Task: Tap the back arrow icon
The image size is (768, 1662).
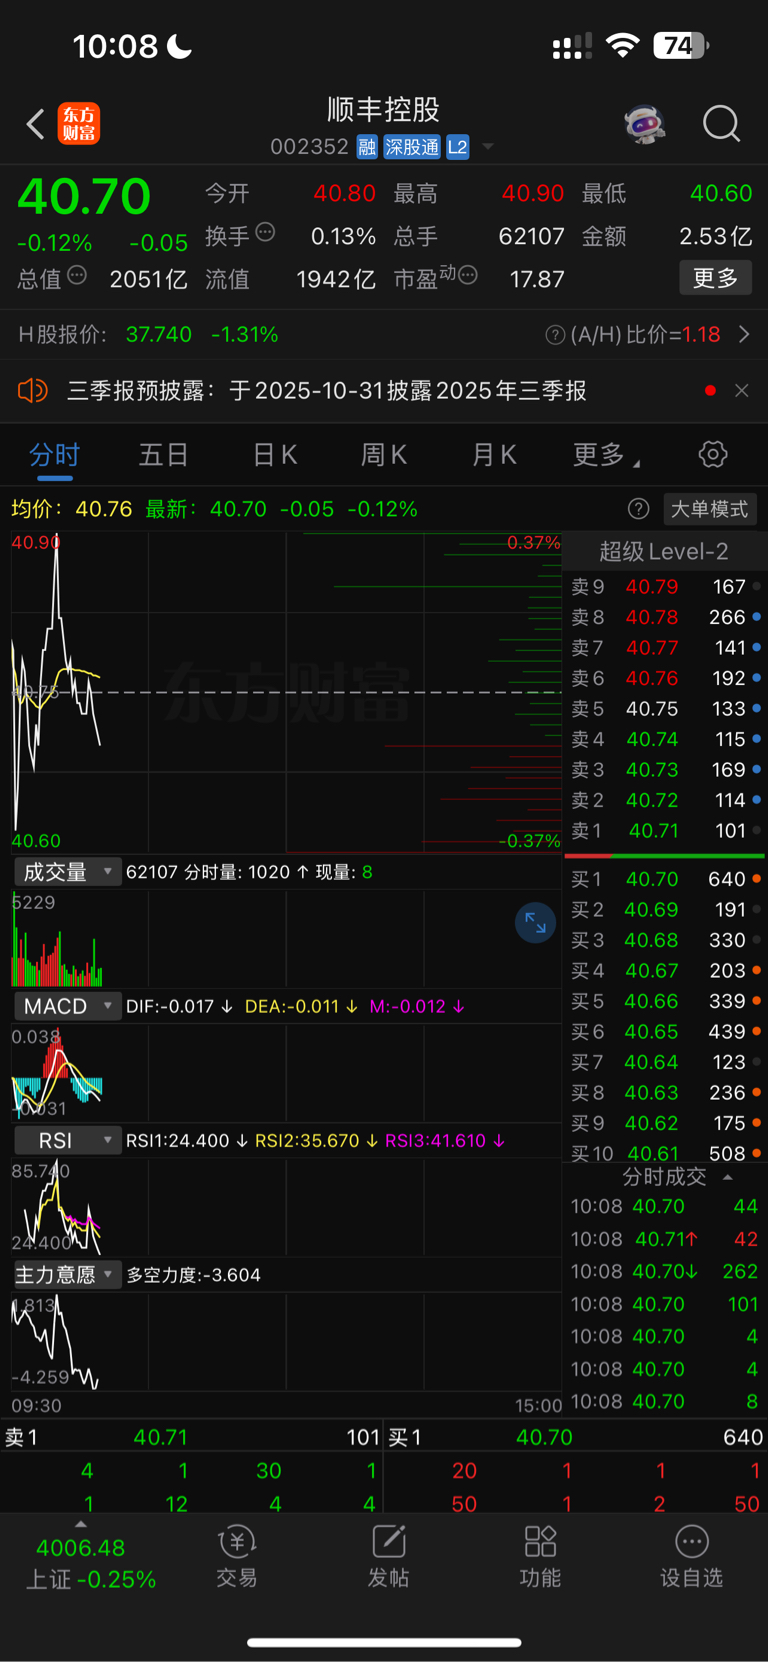Action: pos(35,124)
